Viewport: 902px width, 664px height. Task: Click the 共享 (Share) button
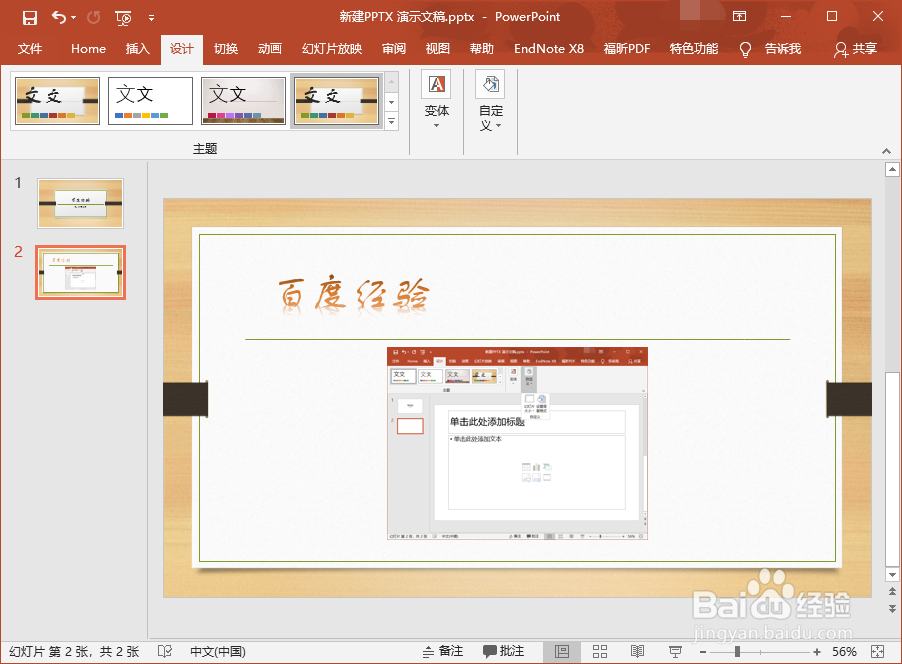point(857,48)
